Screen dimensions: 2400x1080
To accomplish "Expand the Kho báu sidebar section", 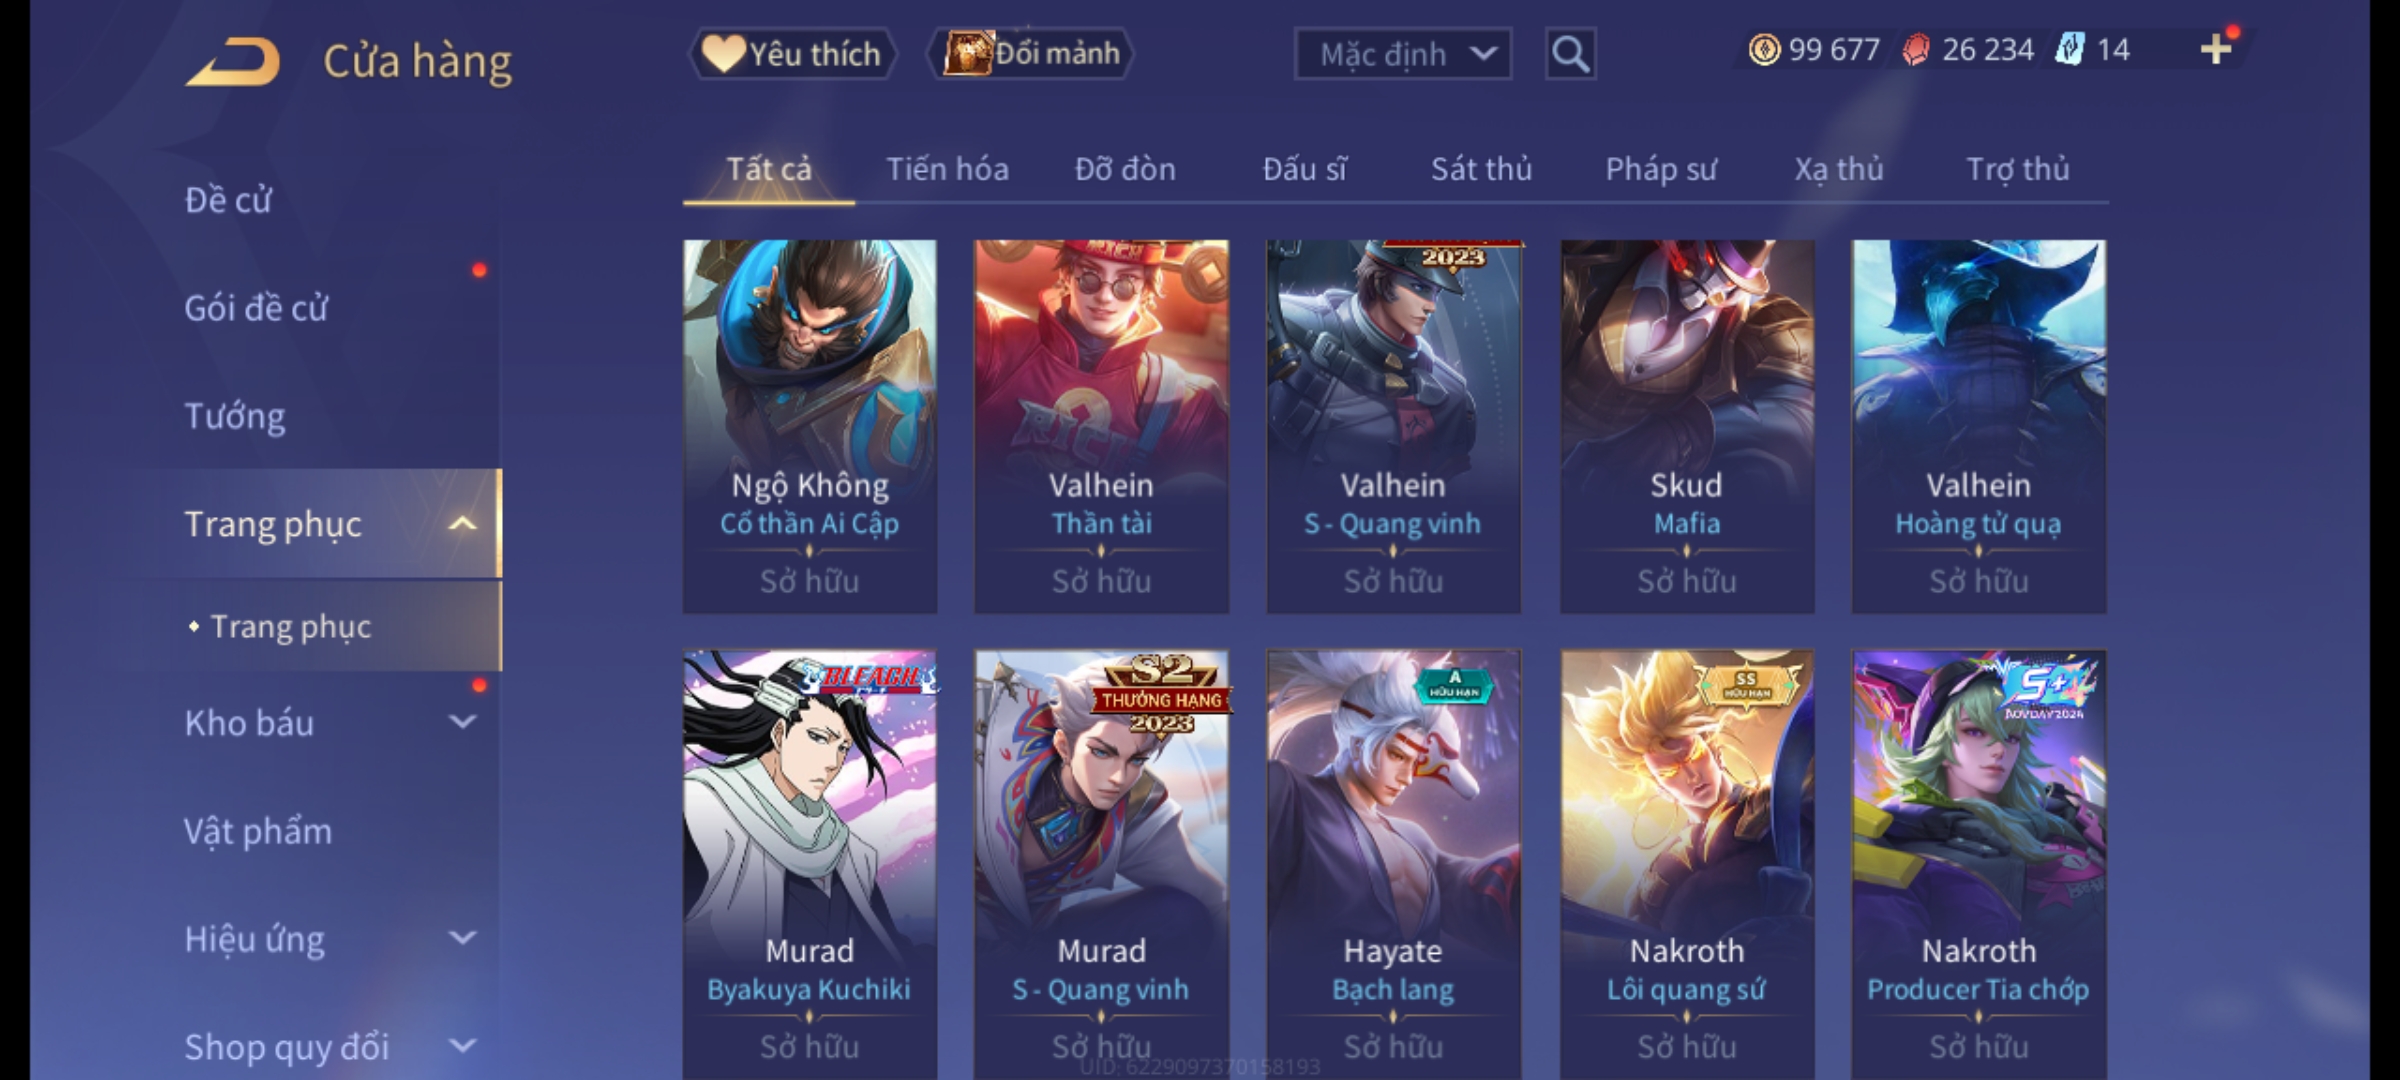I will point(462,722).
